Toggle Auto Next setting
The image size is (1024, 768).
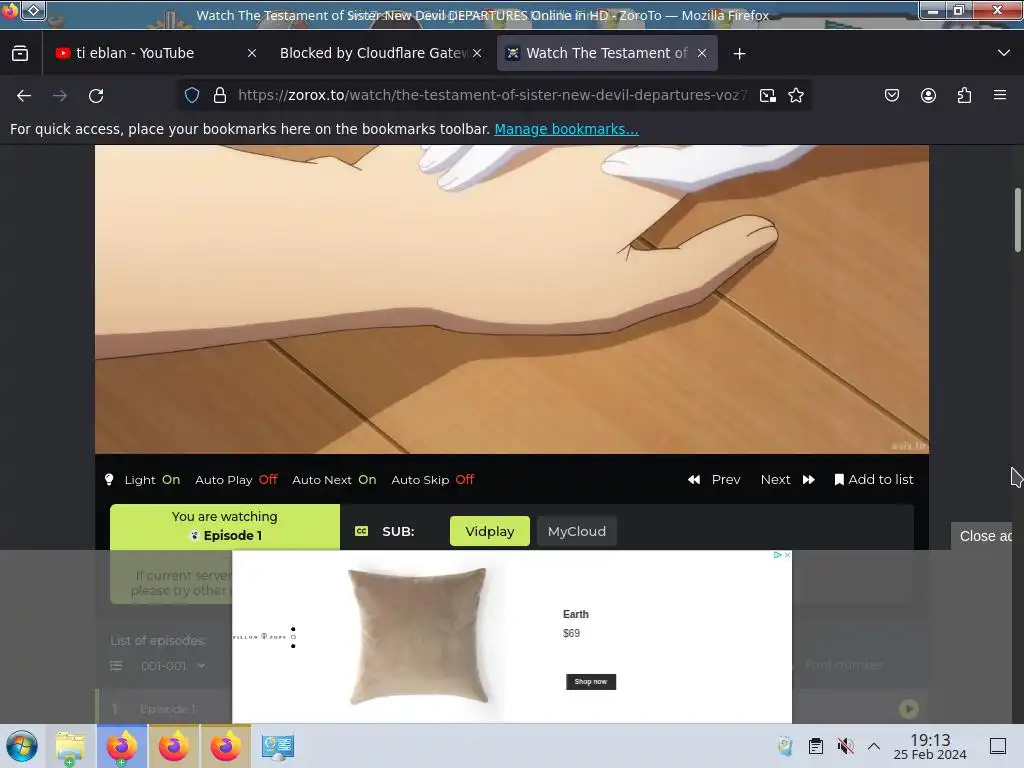point(334,480)
